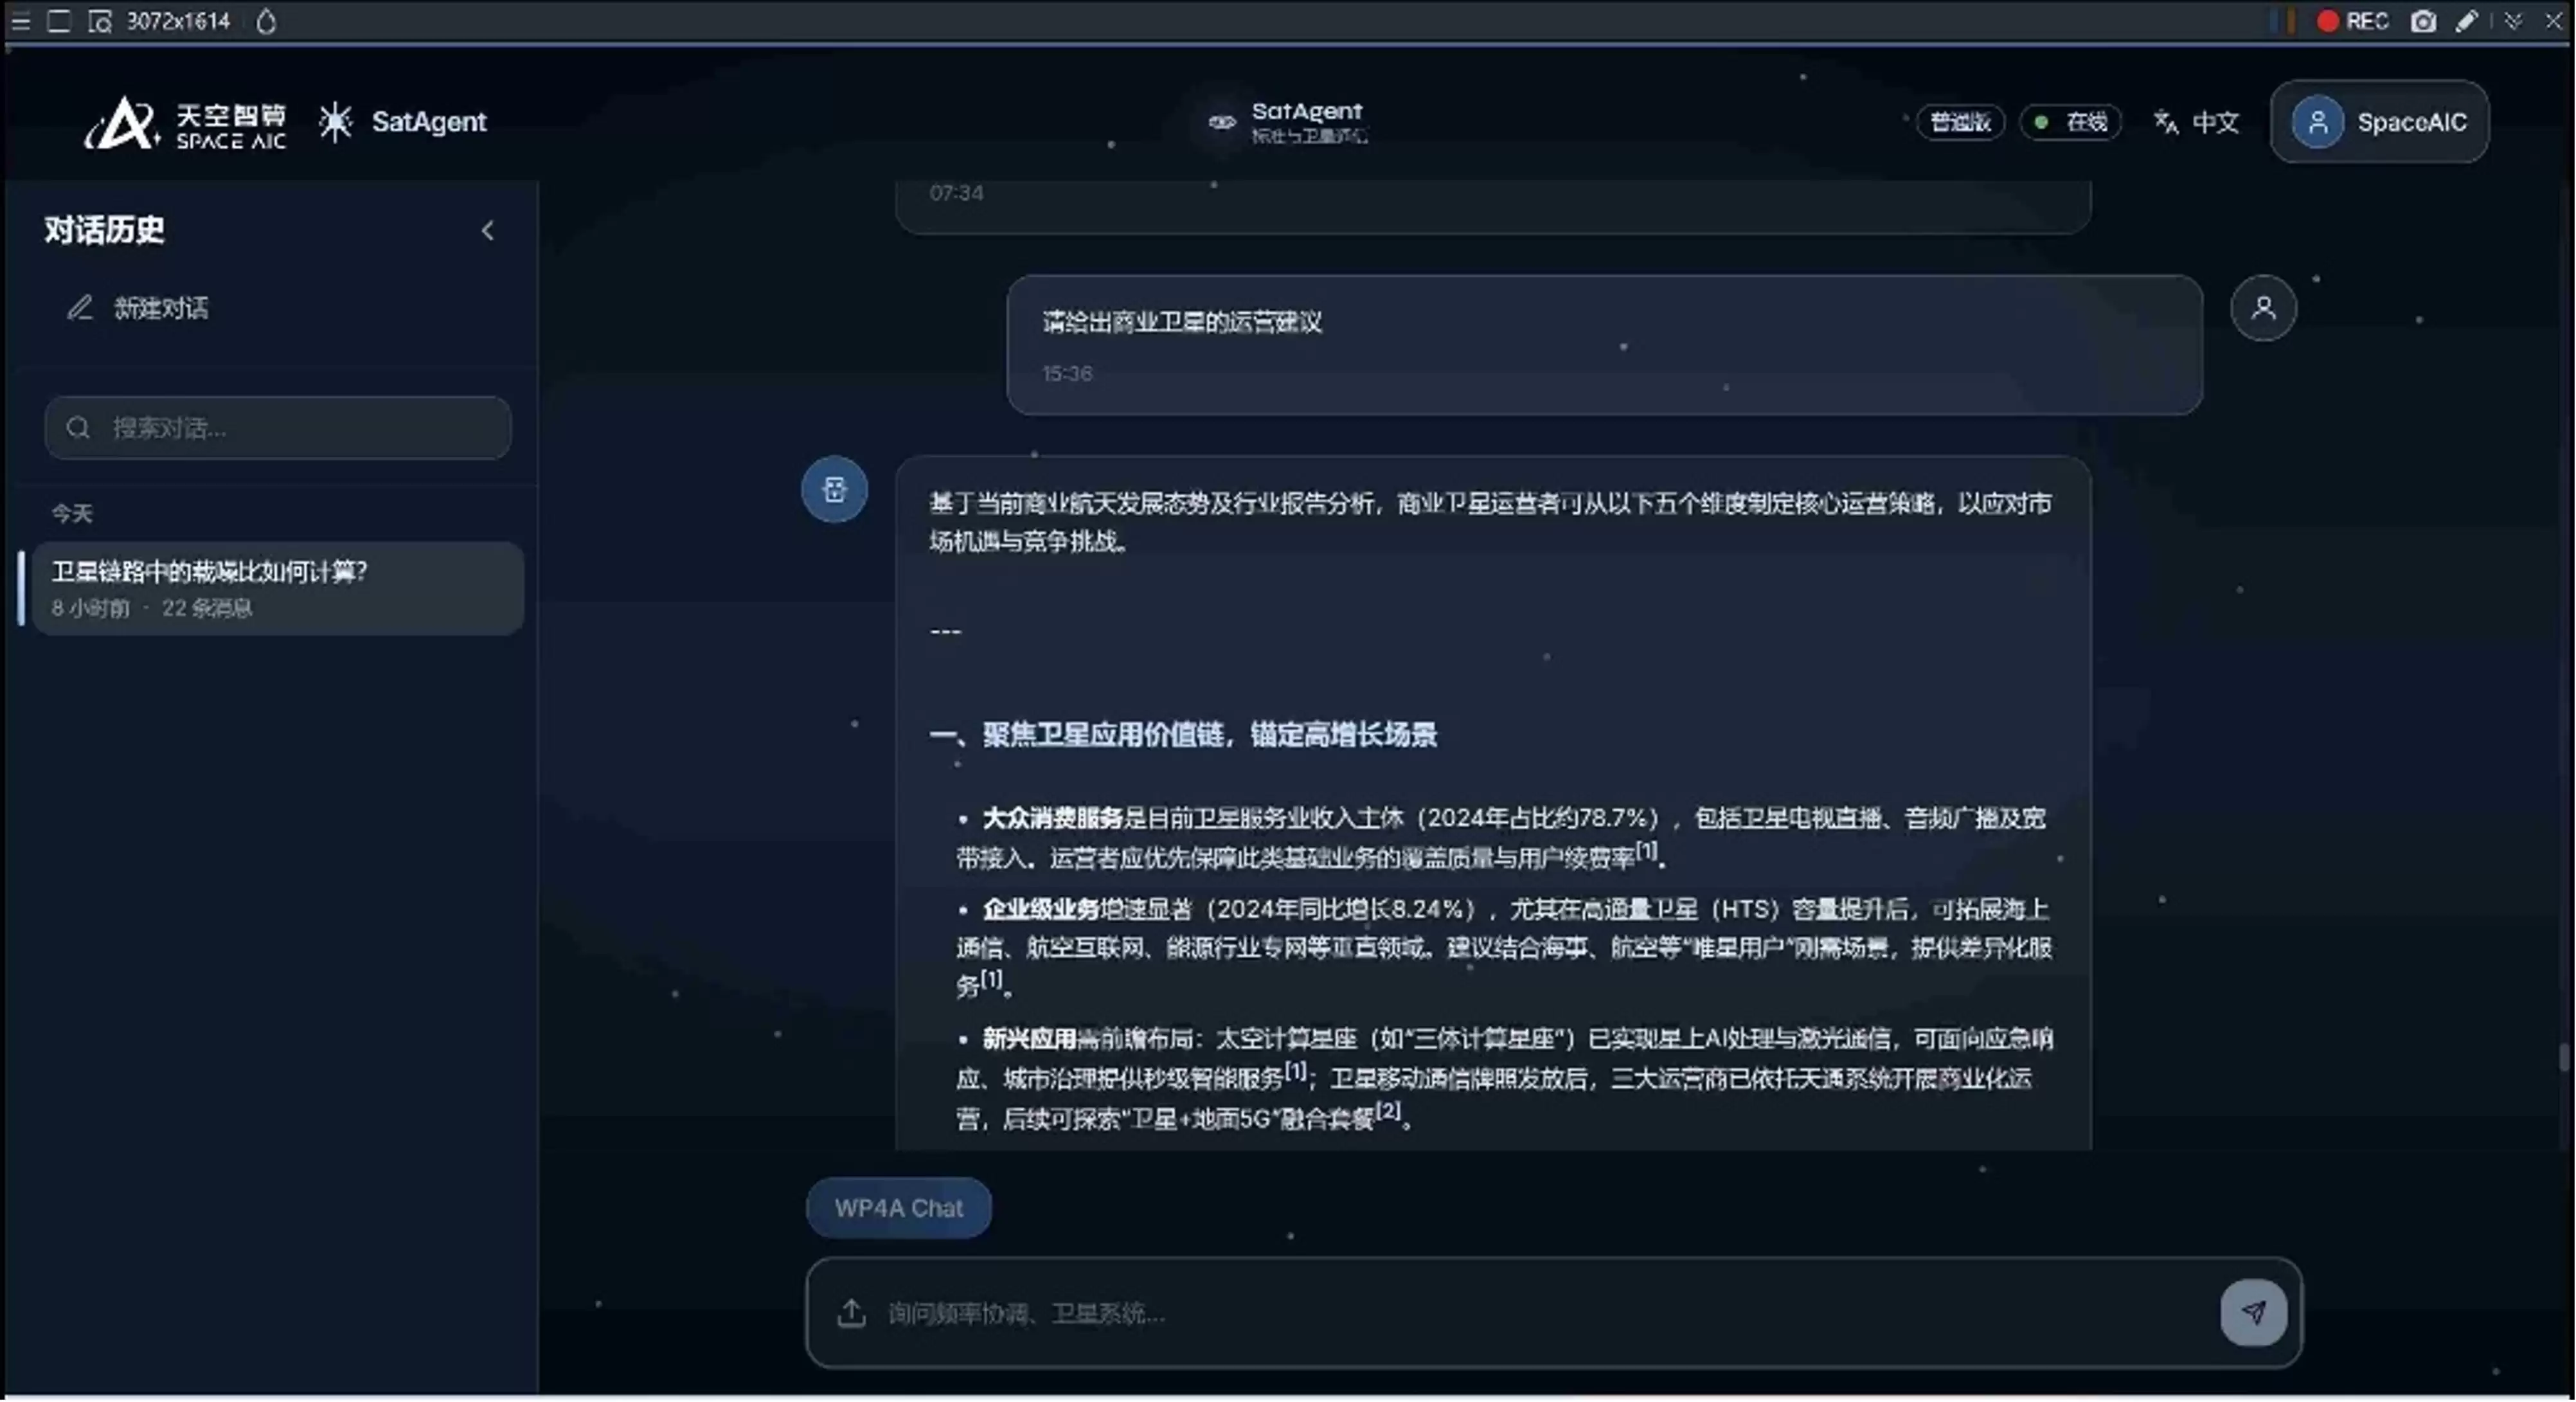Open the 卫星链路中的载噪比如何计算 conversation
This screenshot has width=2576, height=1402.
click(x=277, y=588)
